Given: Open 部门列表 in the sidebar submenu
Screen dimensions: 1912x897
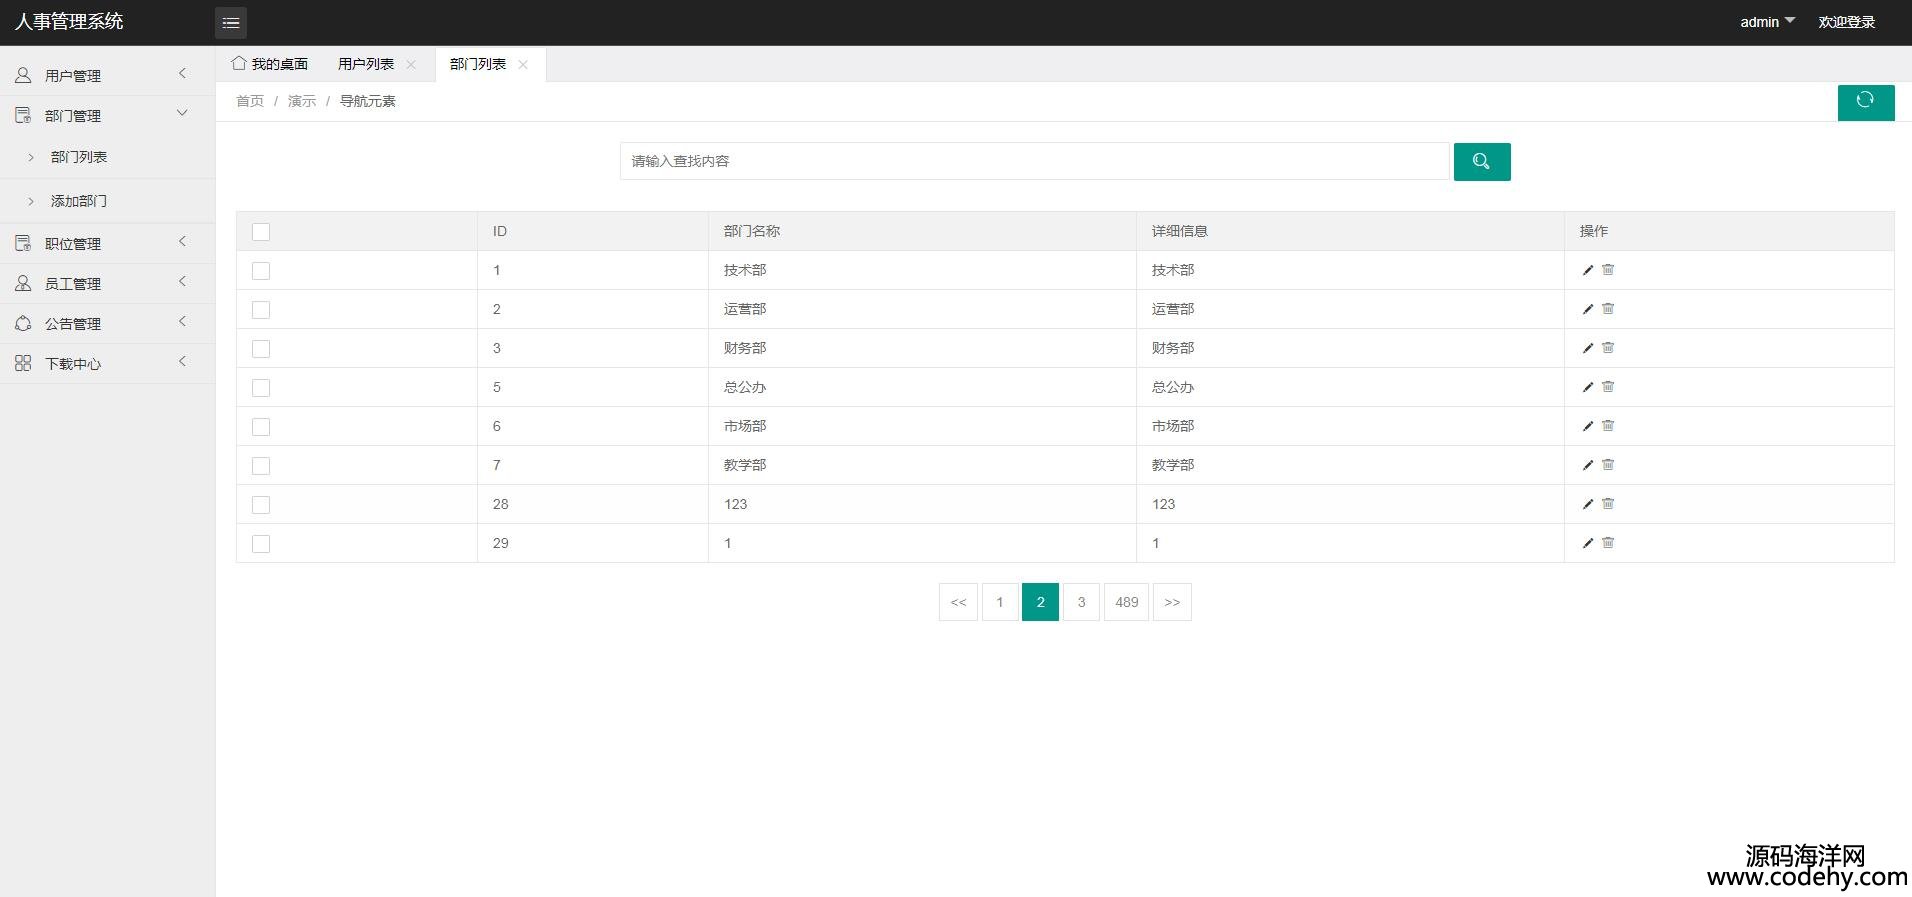Looking at the screenshot, I should point(79,157).
